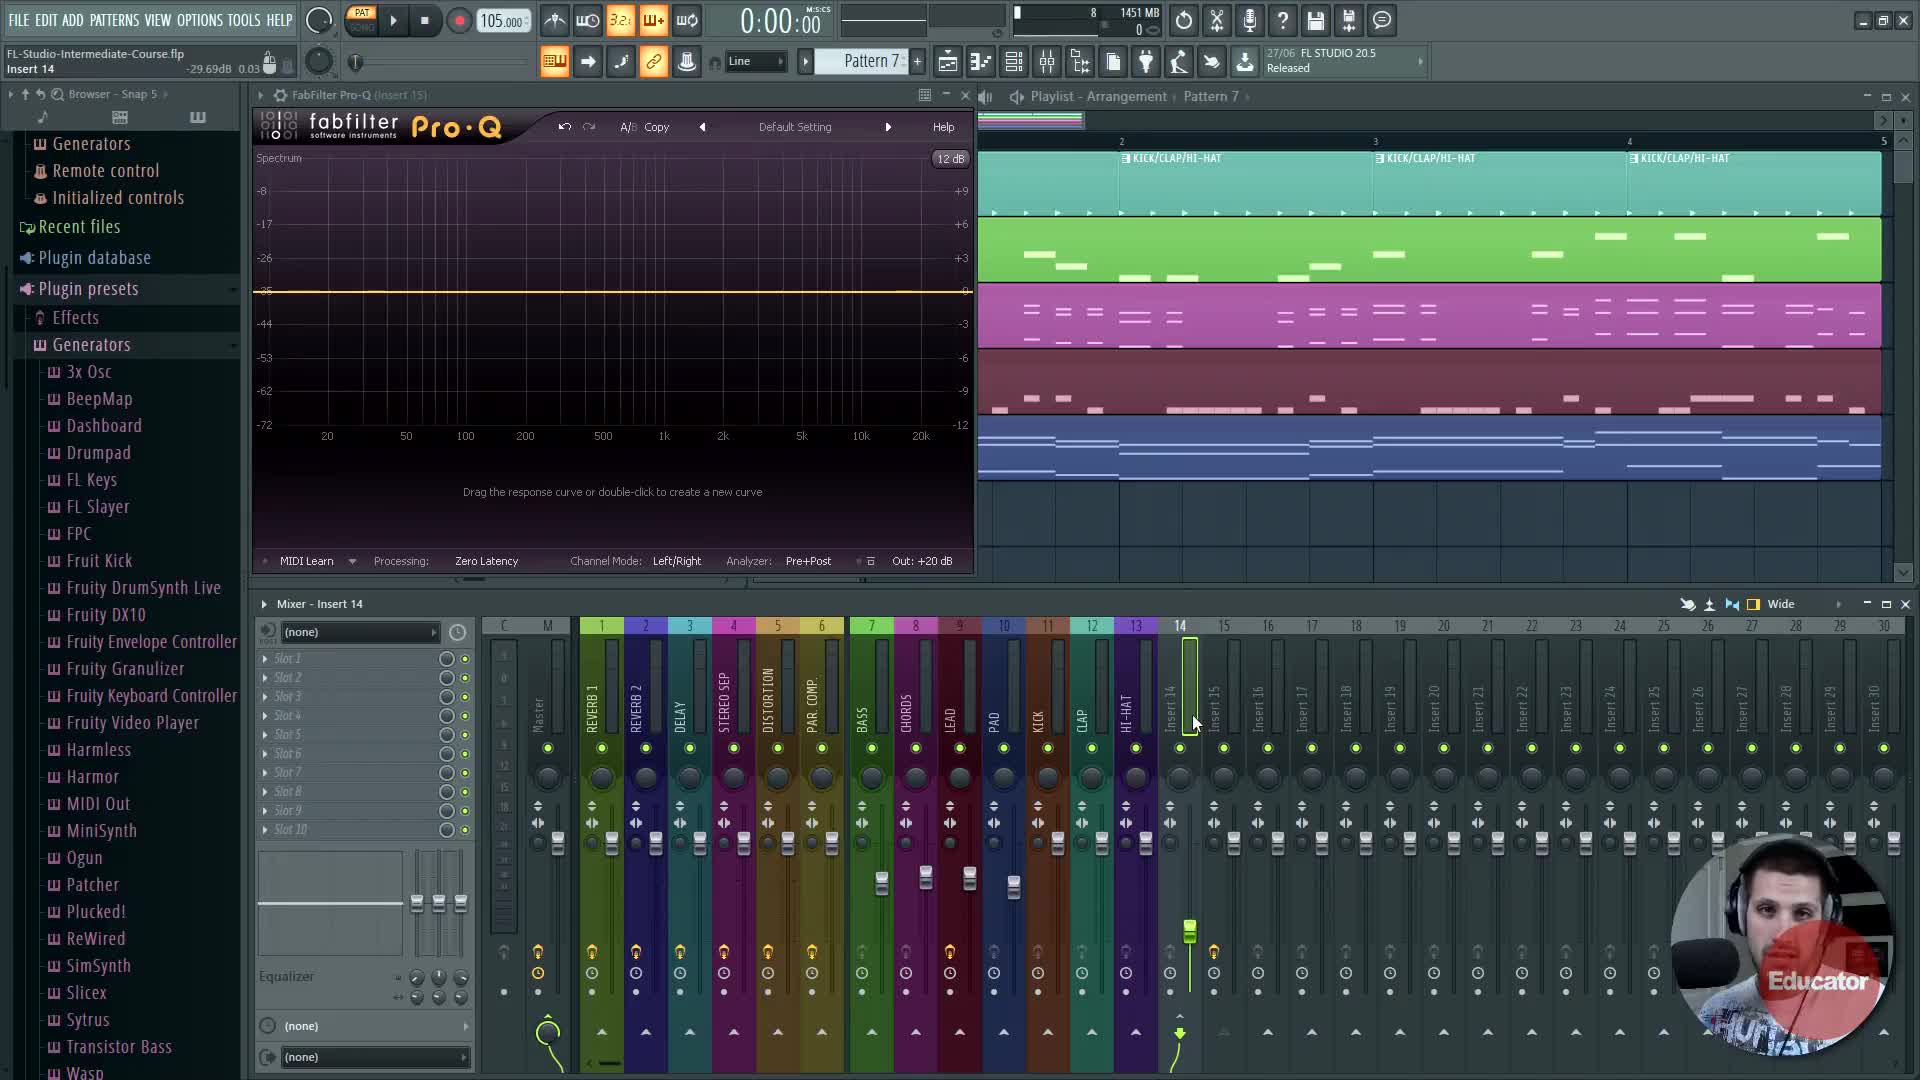Open Pro-Q Zero Latency processing dropdown
Screen dimensions: 1920x1080
point(486,561)
